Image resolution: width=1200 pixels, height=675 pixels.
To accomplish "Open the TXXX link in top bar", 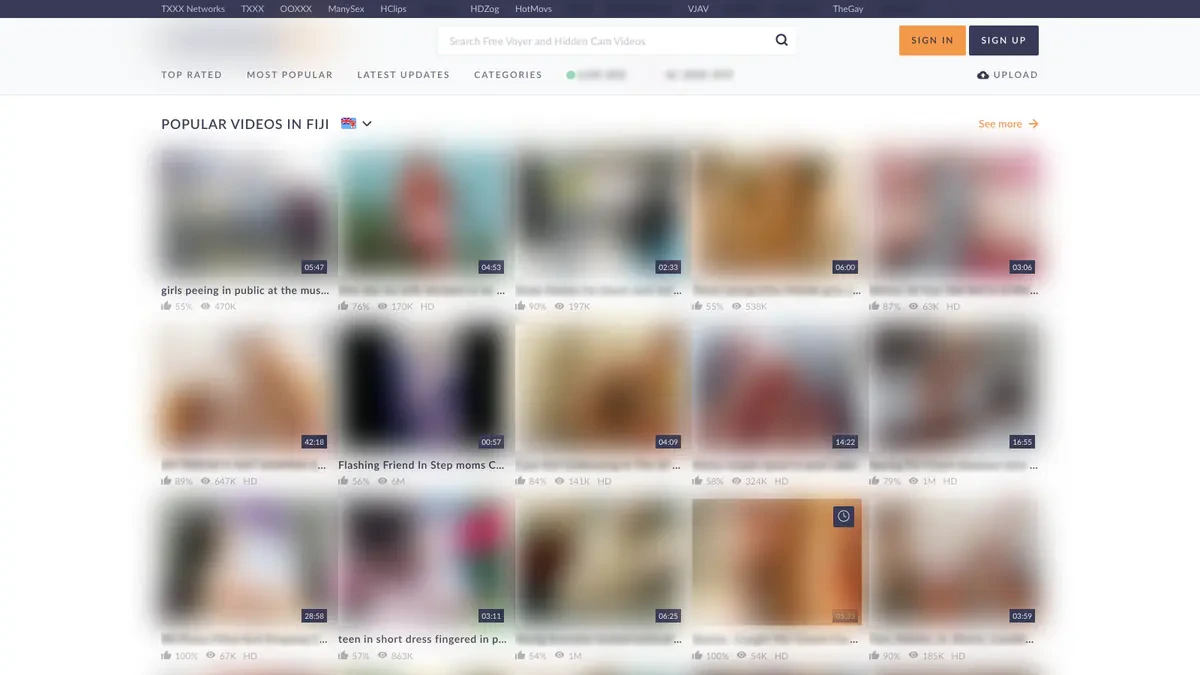I will (253, 9).
